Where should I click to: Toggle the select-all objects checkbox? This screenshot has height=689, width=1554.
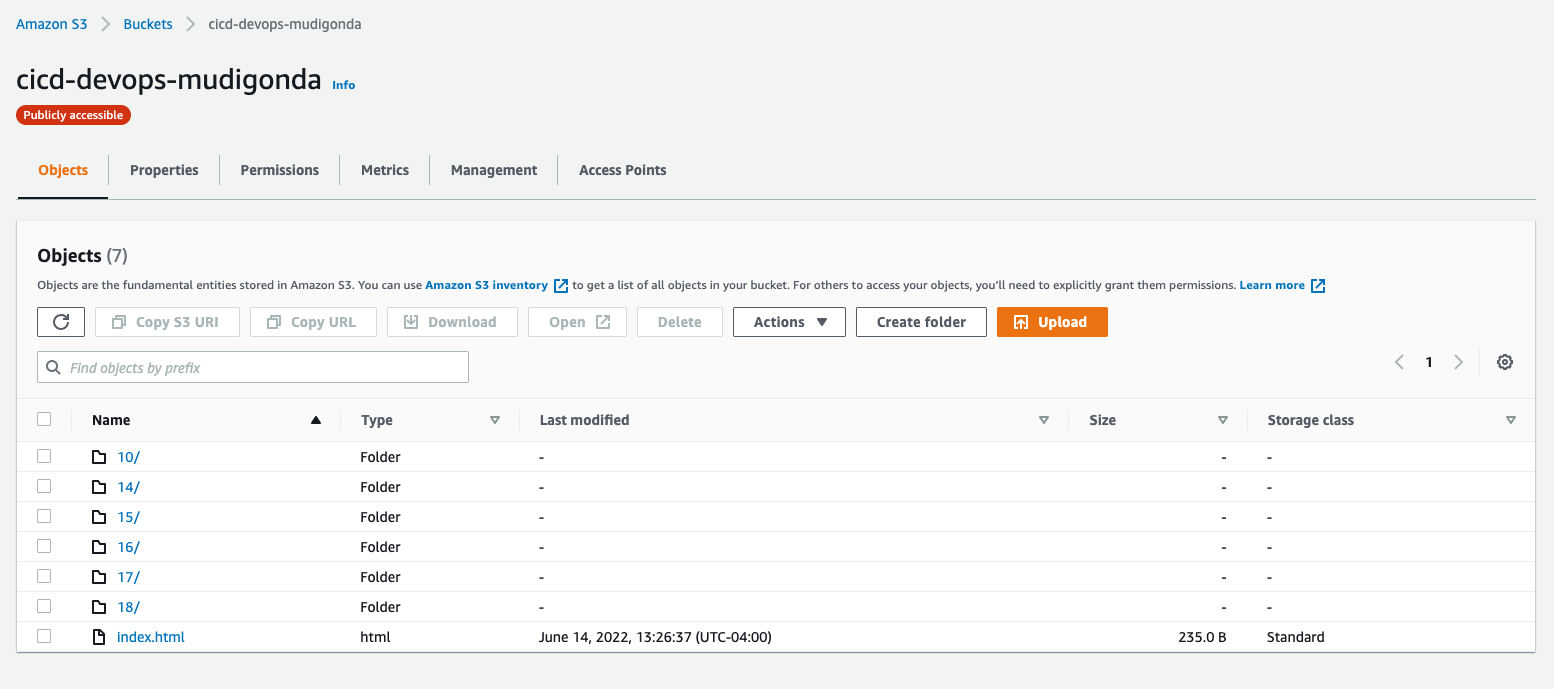[x=44, y=419]
